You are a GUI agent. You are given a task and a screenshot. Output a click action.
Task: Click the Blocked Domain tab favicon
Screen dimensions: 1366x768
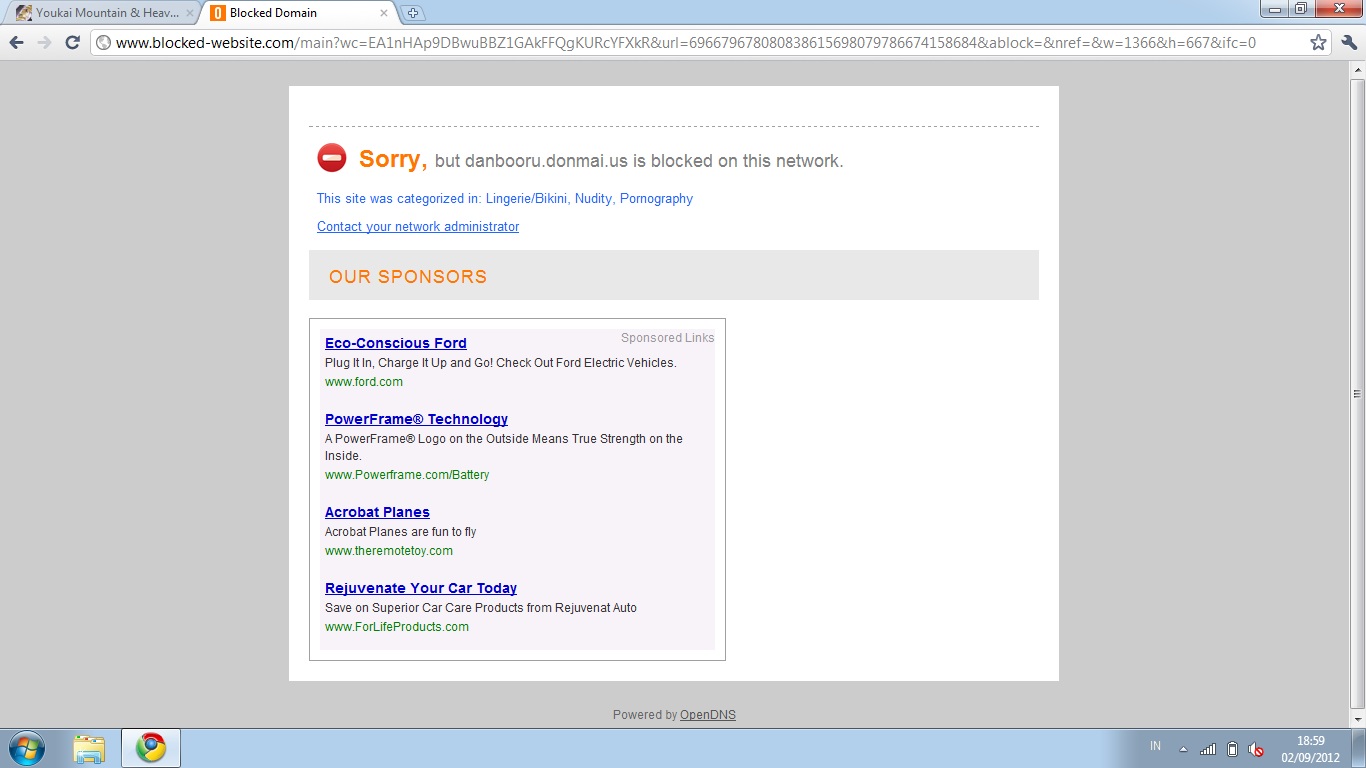218,13
